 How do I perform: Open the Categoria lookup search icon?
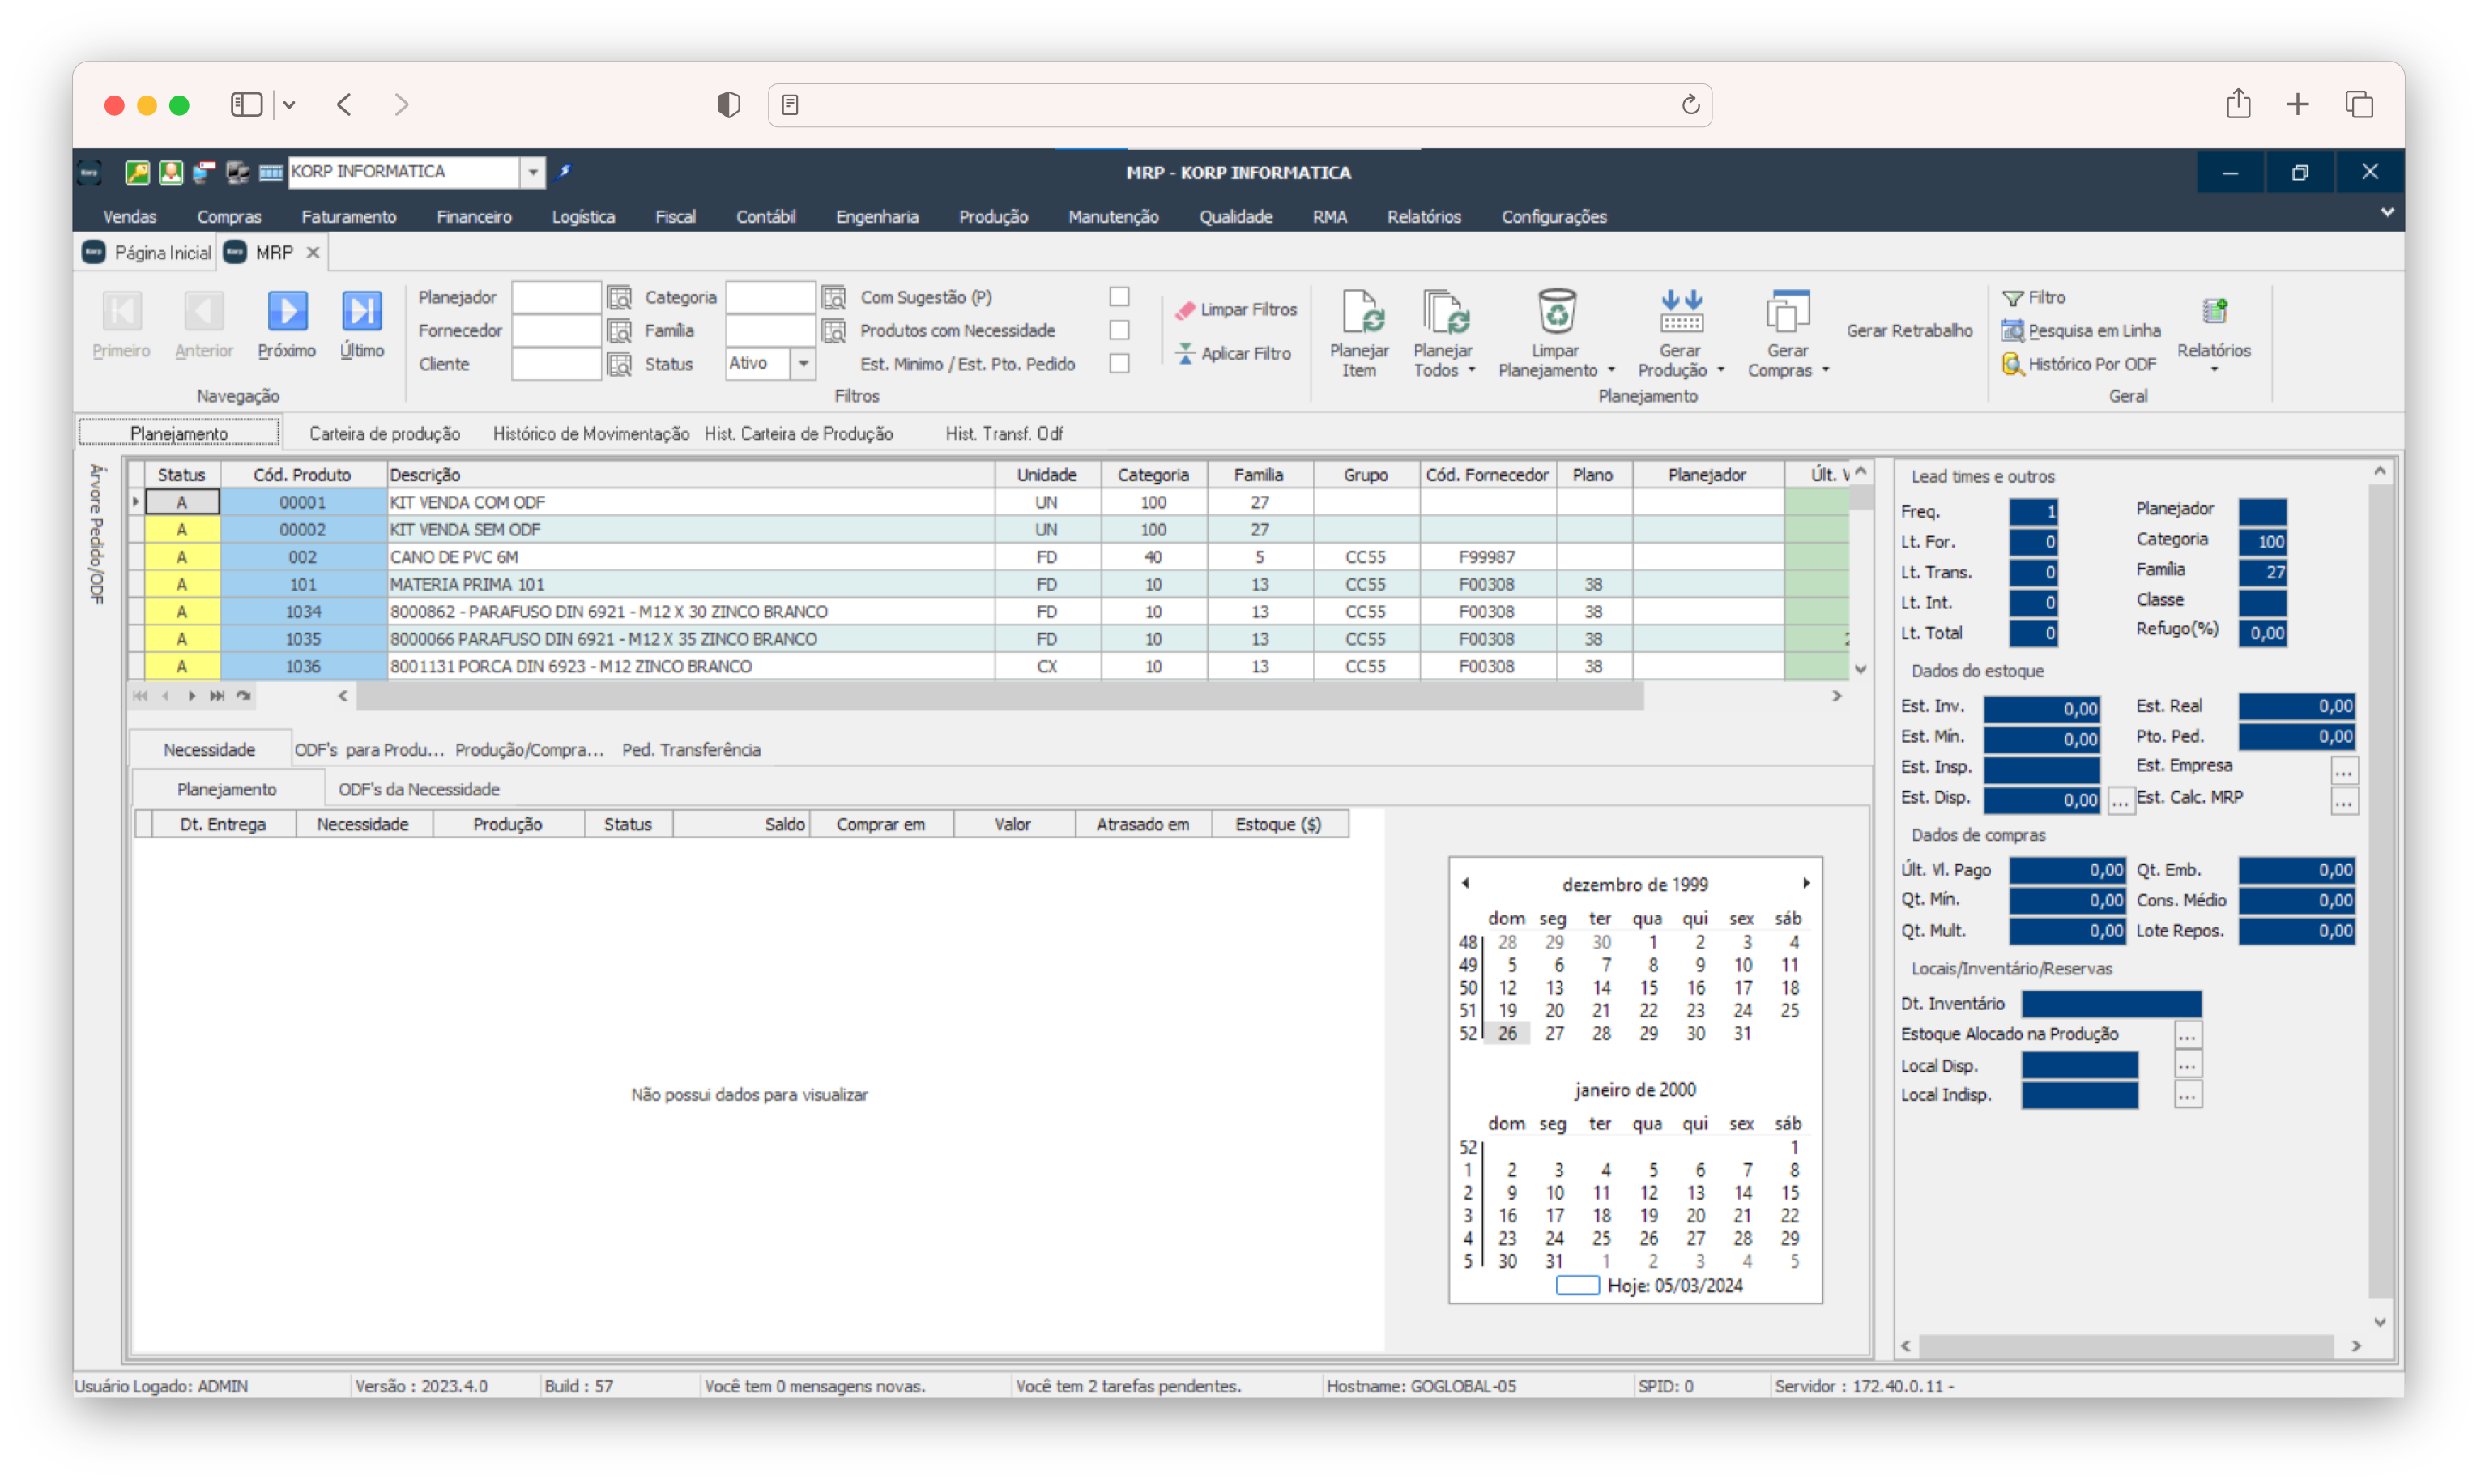tap(834, 298)
